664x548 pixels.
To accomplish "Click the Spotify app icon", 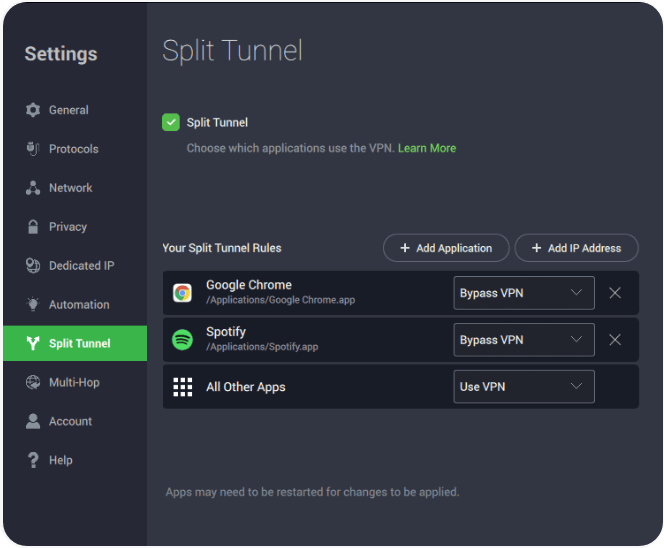I will pyautogui.click(x=183, y=340).
